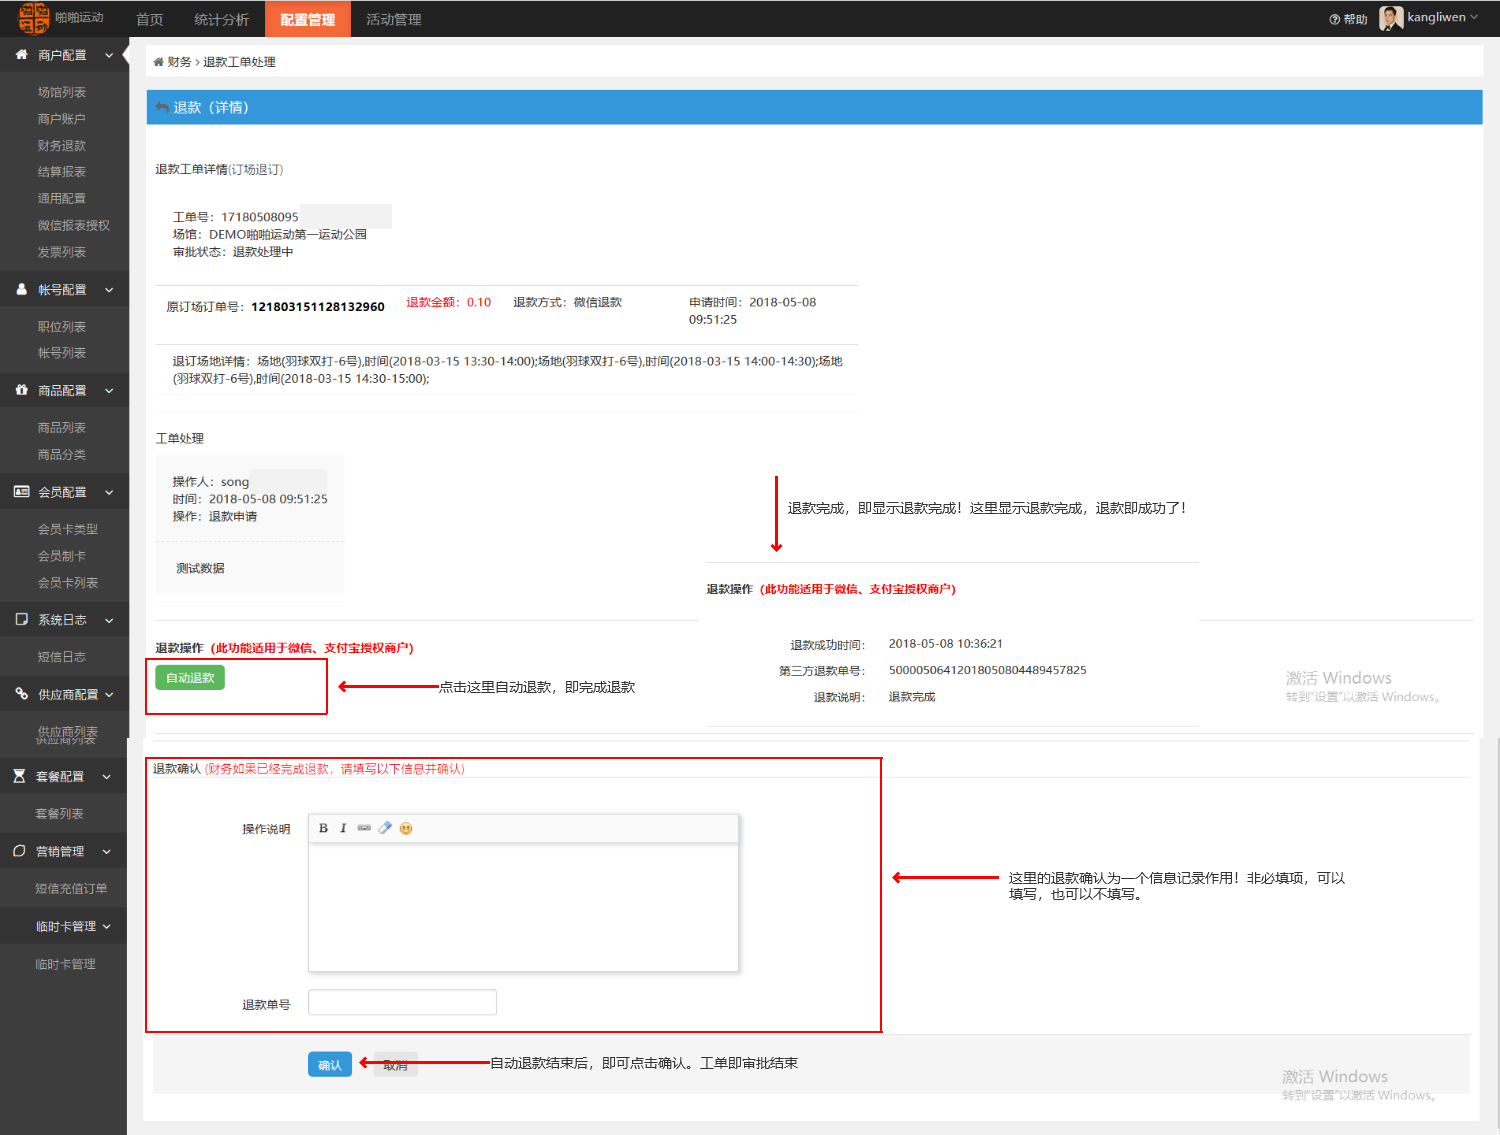This screenshot has height=1135, width=1500.
Task: Click order number 121803151128132960
Action: tap(318, 307)
